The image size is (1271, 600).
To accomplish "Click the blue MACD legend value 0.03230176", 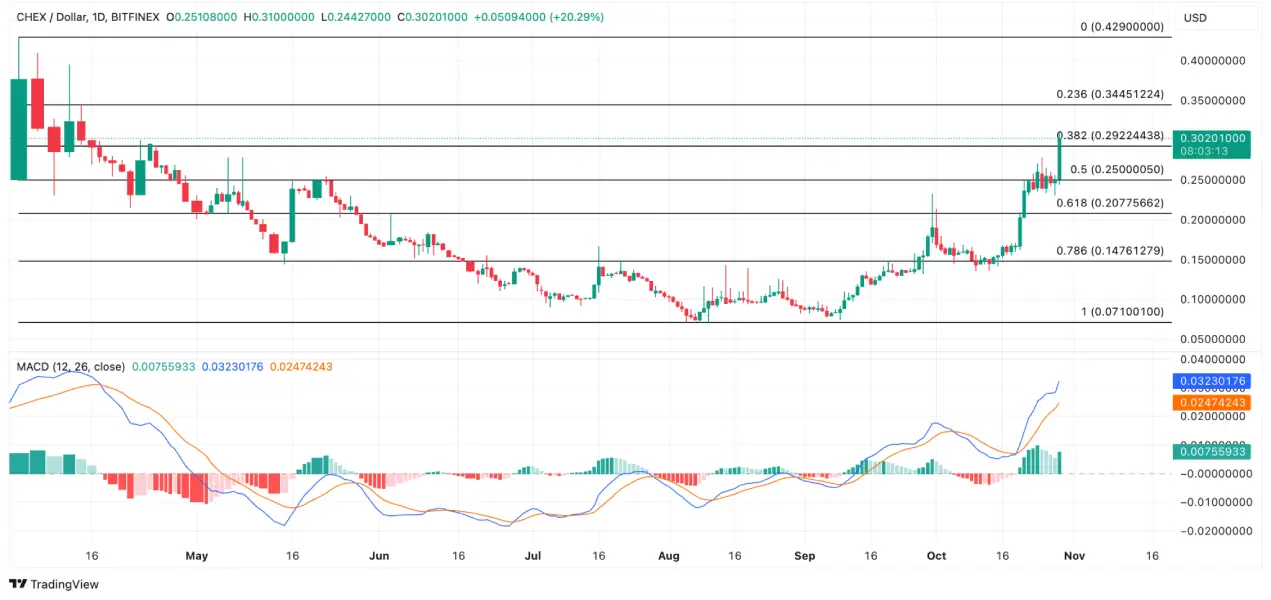I will (232, 367).
